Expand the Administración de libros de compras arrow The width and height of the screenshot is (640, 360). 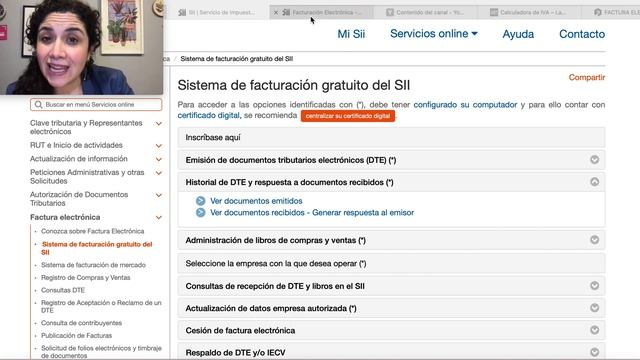[594, 240]
